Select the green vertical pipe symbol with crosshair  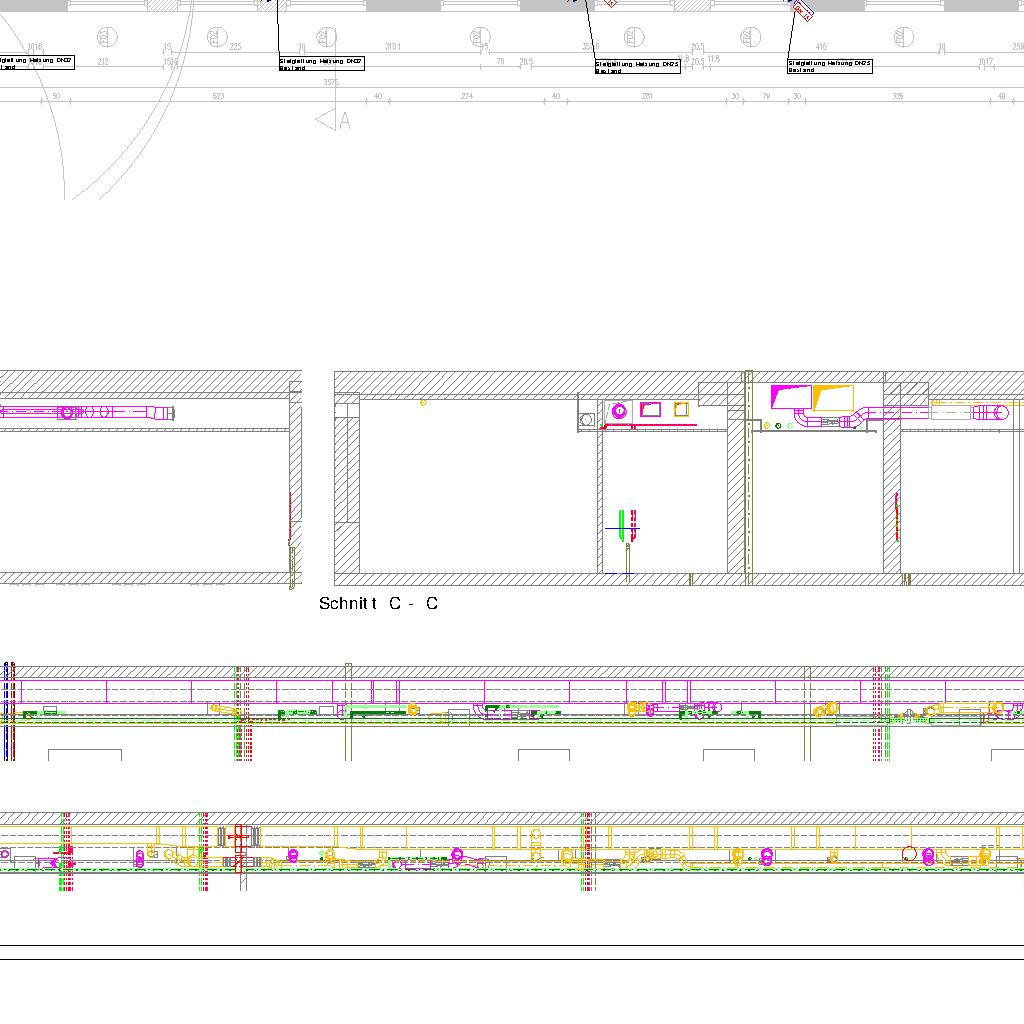622,526
